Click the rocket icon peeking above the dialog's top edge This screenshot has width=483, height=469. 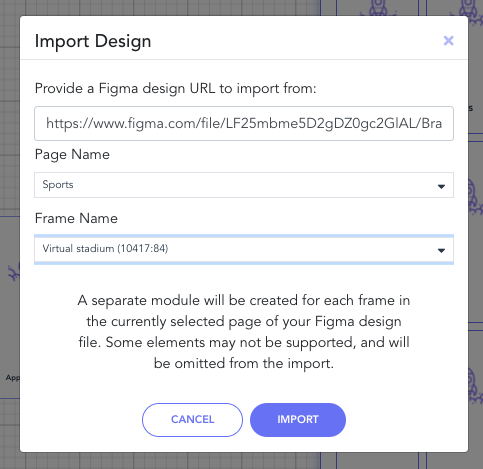[377, 8]
